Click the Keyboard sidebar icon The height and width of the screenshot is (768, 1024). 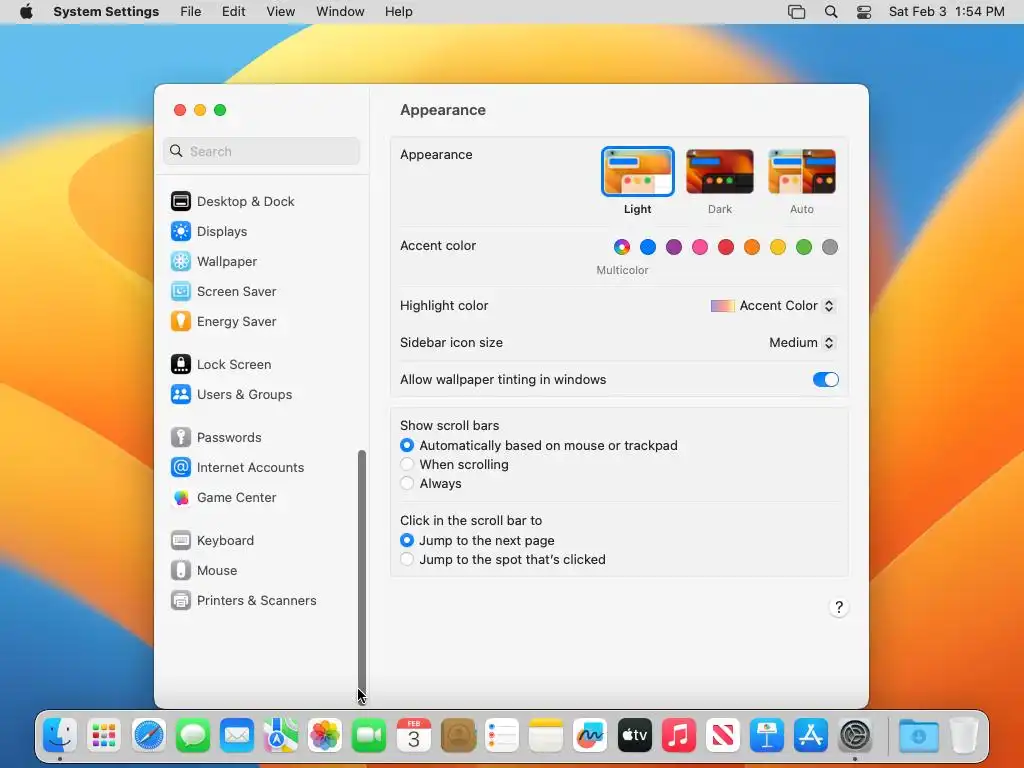coord(181,541)
